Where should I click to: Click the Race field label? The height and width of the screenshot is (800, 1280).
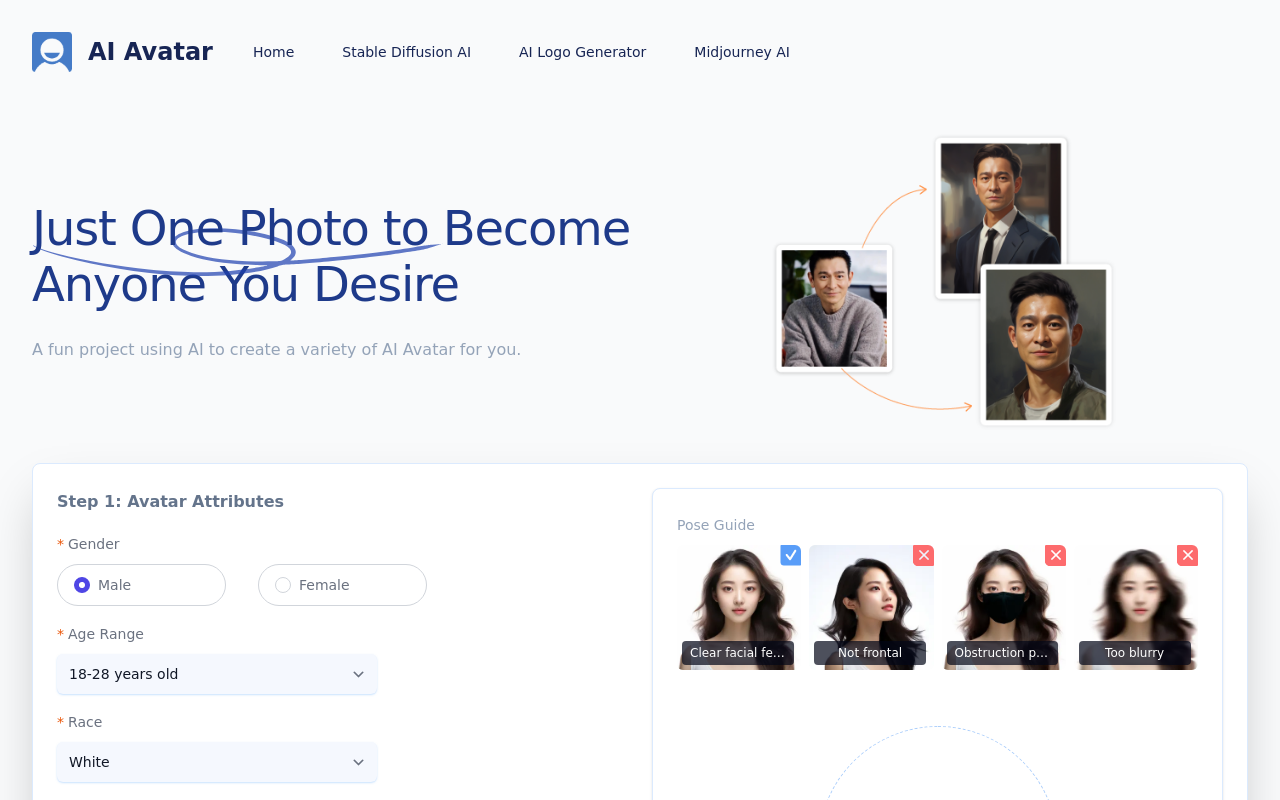tap(85, 722)
